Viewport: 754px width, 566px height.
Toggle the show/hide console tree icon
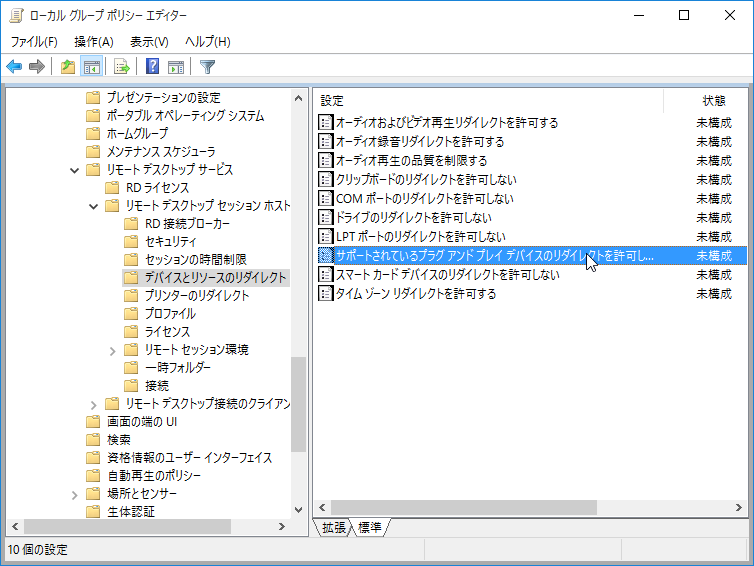click(x=92, y=66)
